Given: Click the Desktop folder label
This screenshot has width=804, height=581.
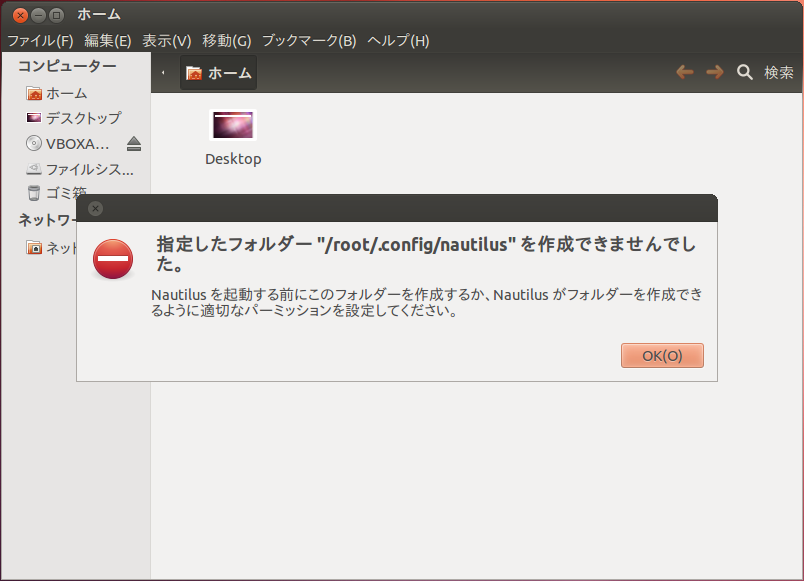Looking at the screenshot, I should tap(233, 159).
